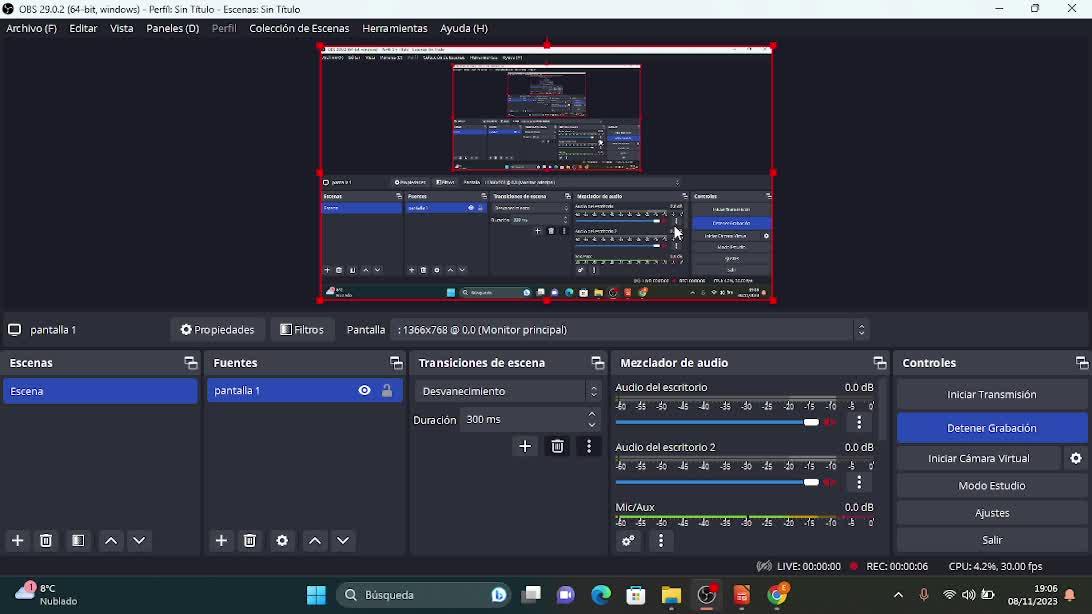Image resolution: width=1092 pixels, height=614 pixels.
Task: Open scene filters icon in Escenas panel
Action: 78,541
